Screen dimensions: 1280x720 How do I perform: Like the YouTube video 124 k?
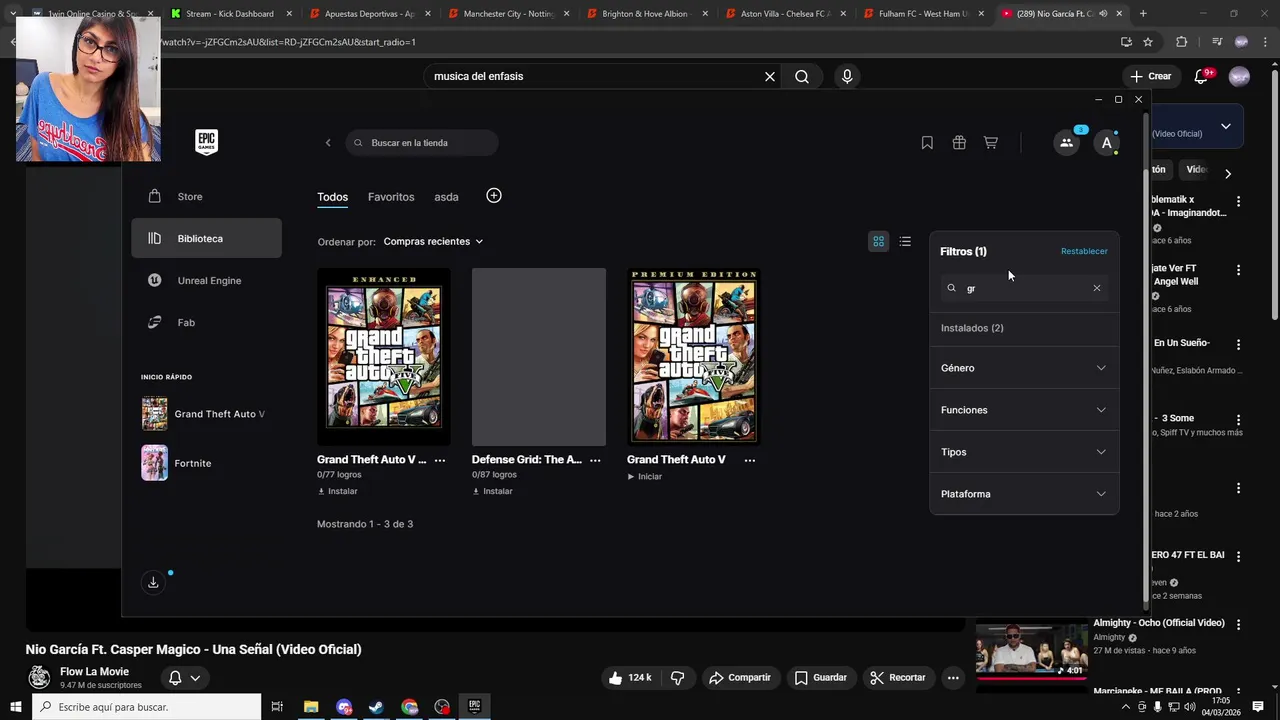[x=629, y=678]
